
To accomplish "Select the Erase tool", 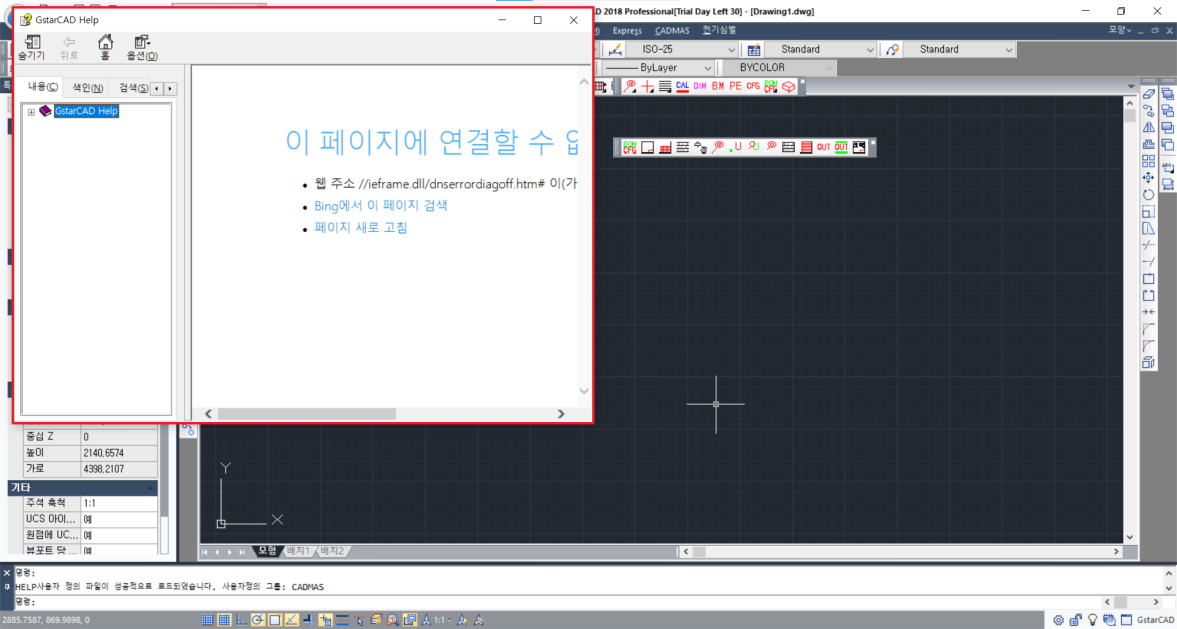I will (1148, 94).
